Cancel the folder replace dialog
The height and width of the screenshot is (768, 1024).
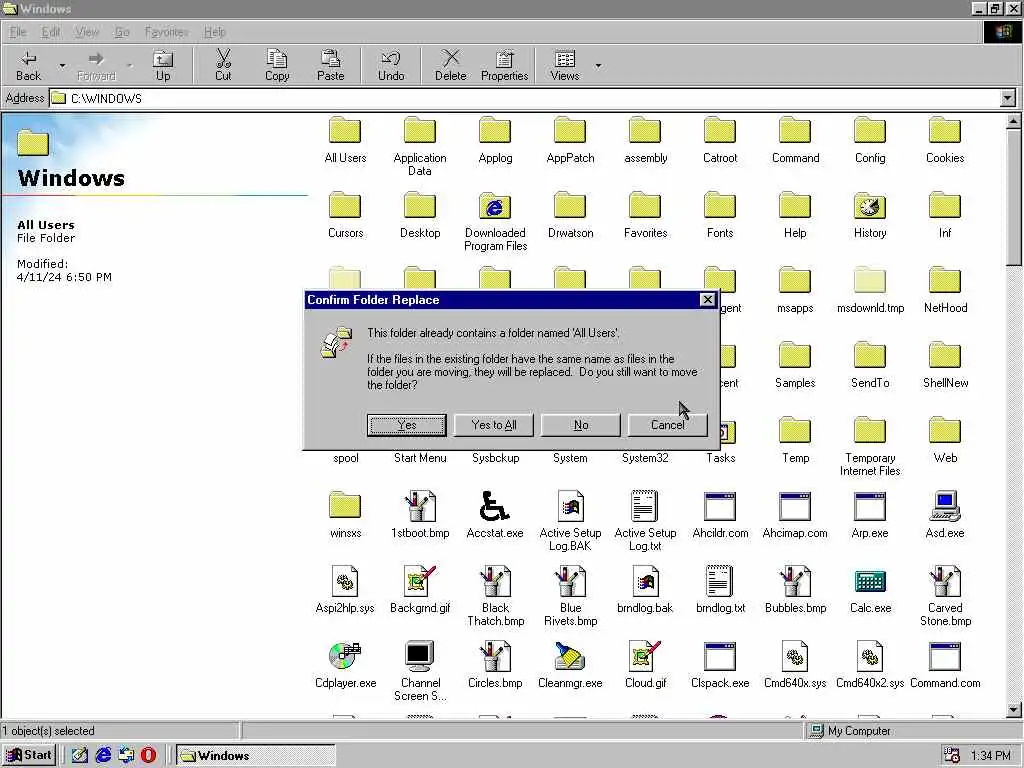pos(667,425)
